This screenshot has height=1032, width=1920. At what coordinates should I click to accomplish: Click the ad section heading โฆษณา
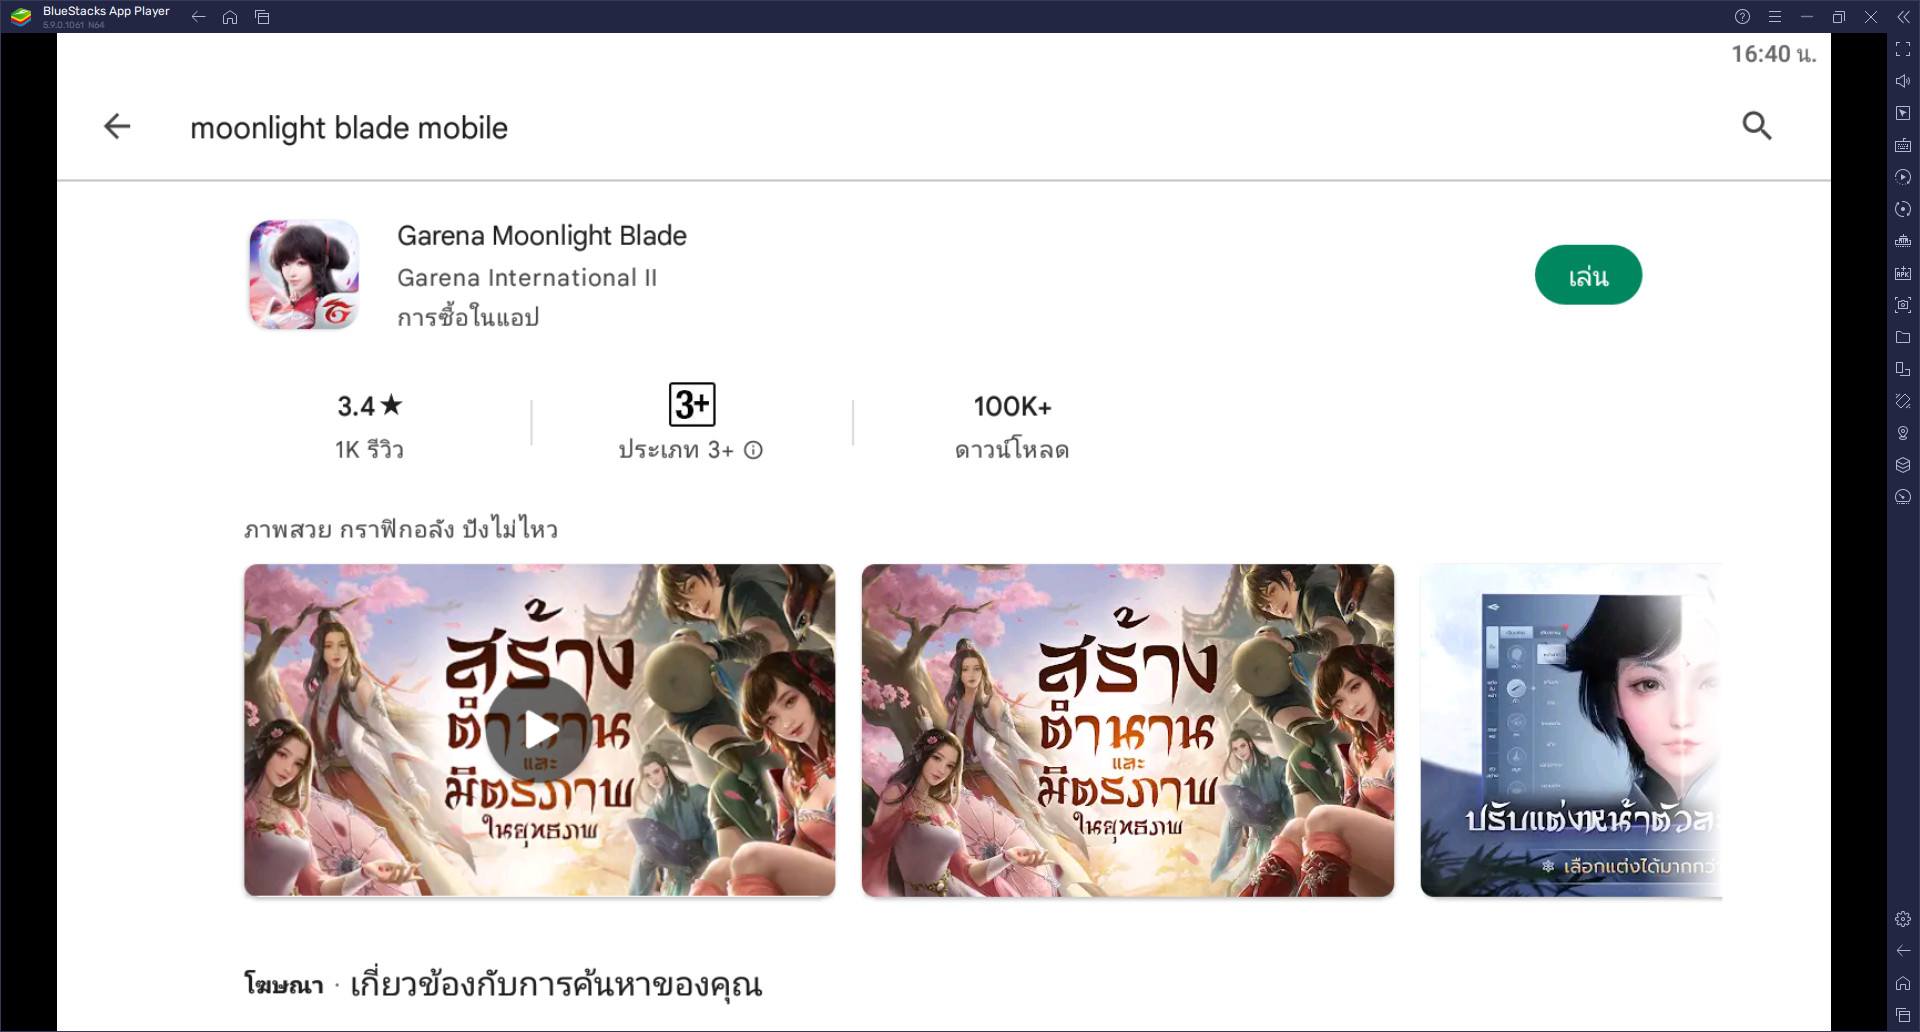point(284,986)
